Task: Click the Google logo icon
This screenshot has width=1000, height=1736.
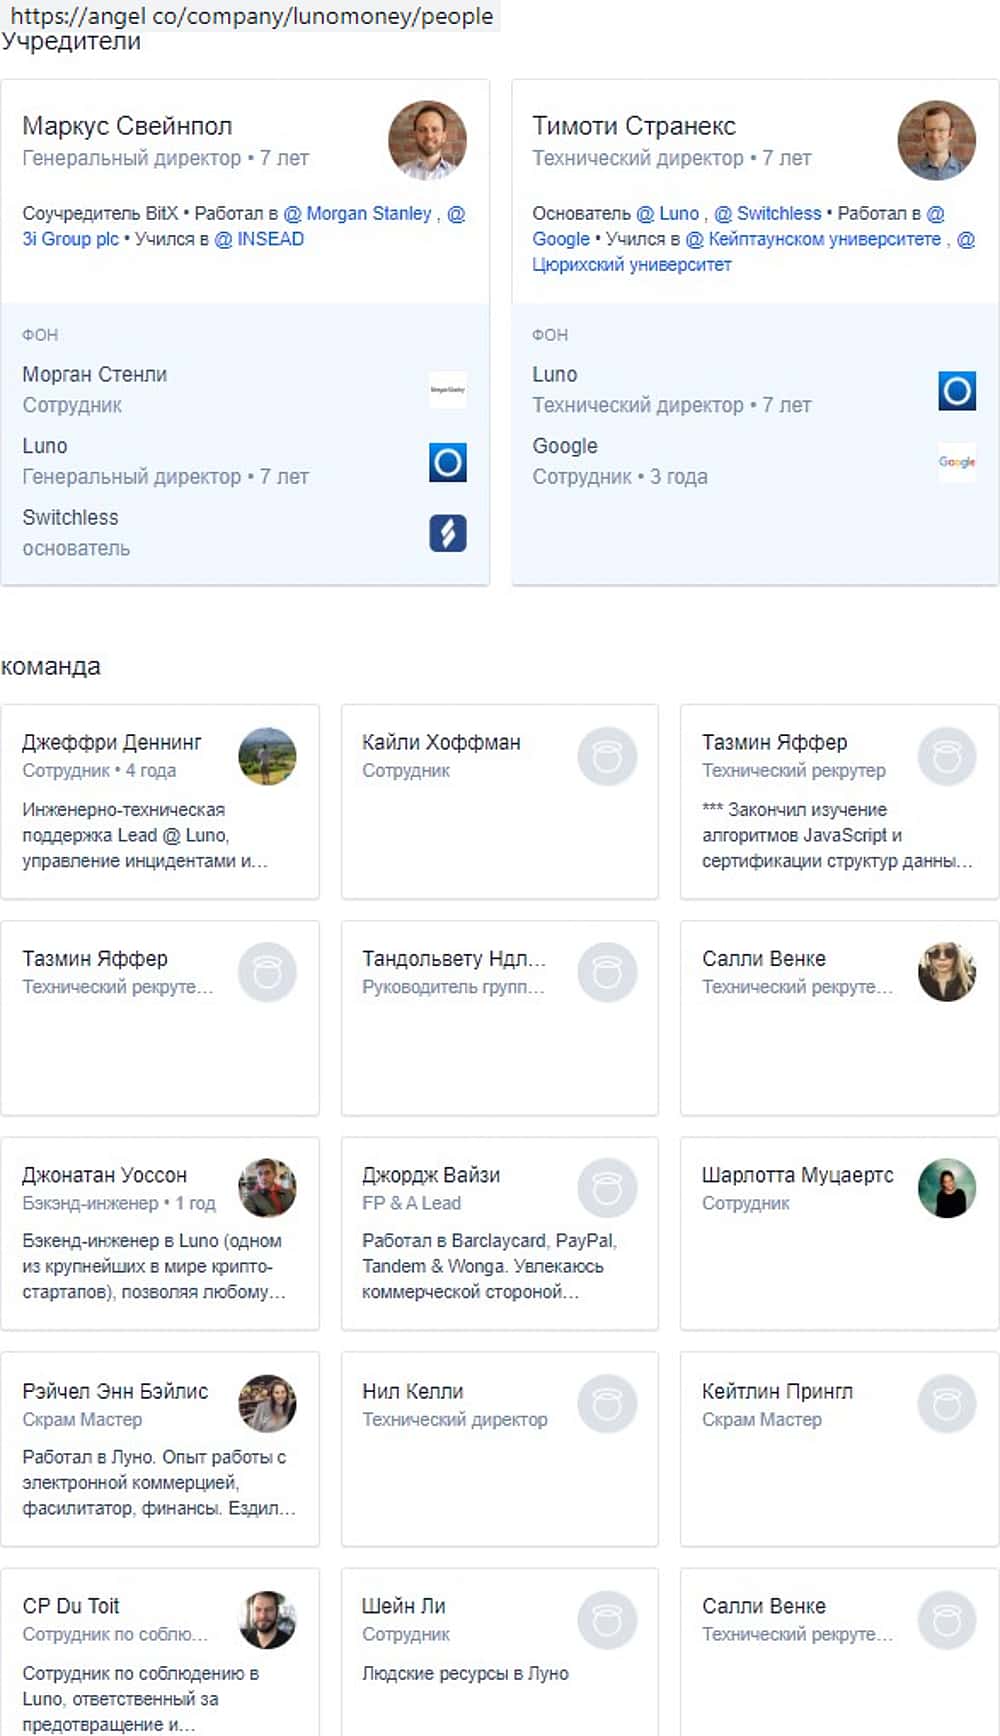Action: 956,462
